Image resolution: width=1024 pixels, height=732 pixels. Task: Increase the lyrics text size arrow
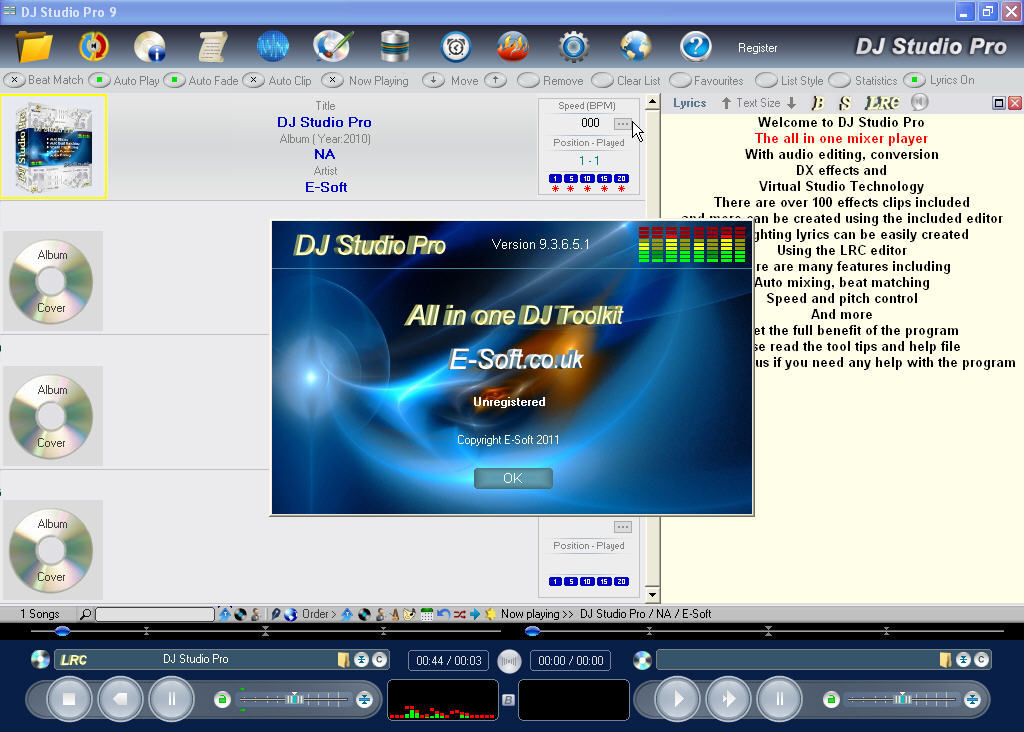point(726,103)
